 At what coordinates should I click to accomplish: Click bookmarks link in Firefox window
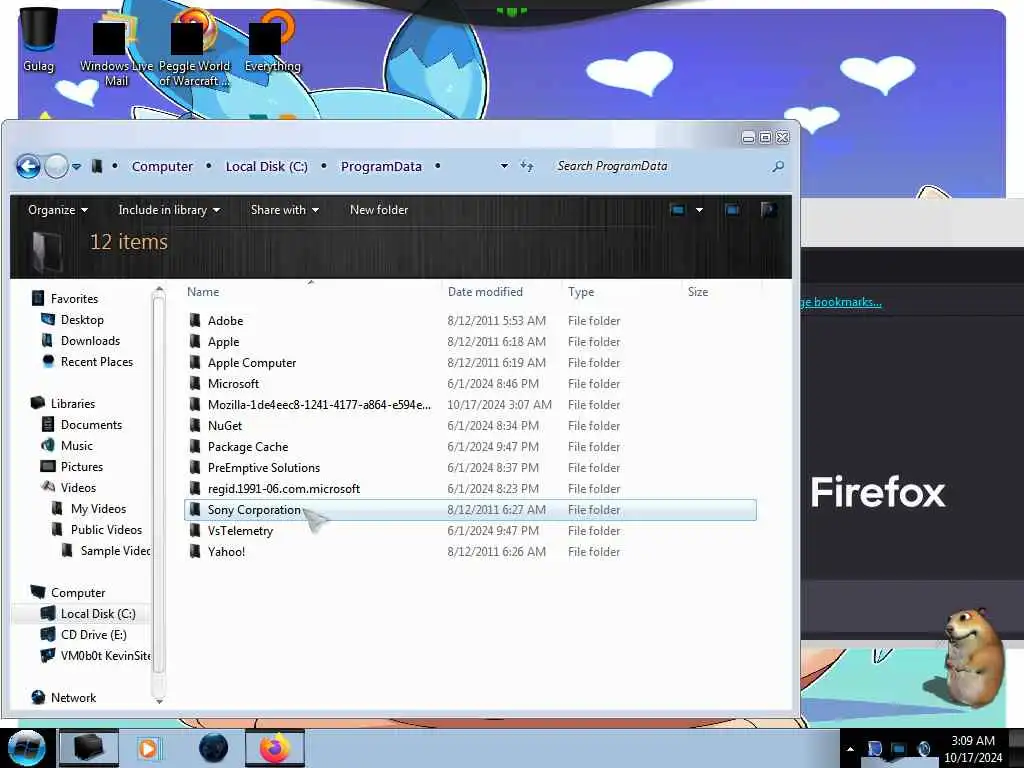tap(840, 302)
